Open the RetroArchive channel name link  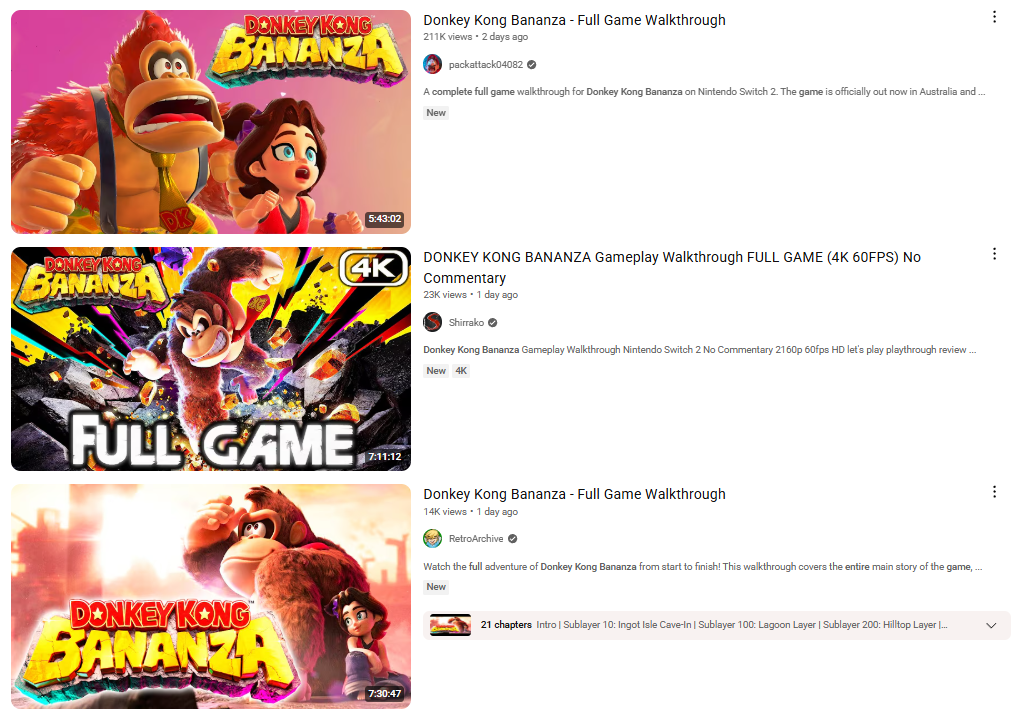(476, 539)
